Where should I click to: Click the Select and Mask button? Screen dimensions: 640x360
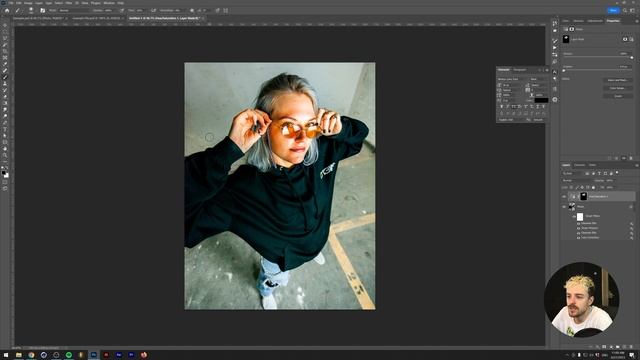[x=618, y=80]
